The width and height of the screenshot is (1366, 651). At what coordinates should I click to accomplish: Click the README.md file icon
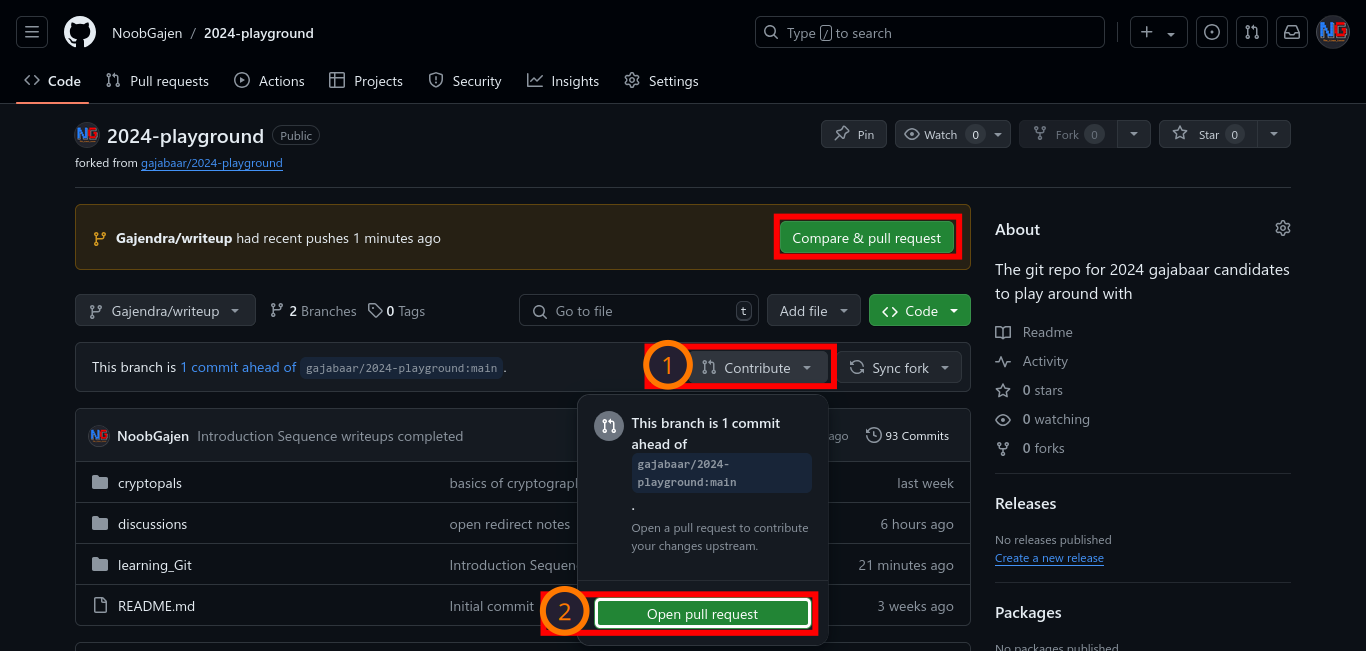[100, 606]
